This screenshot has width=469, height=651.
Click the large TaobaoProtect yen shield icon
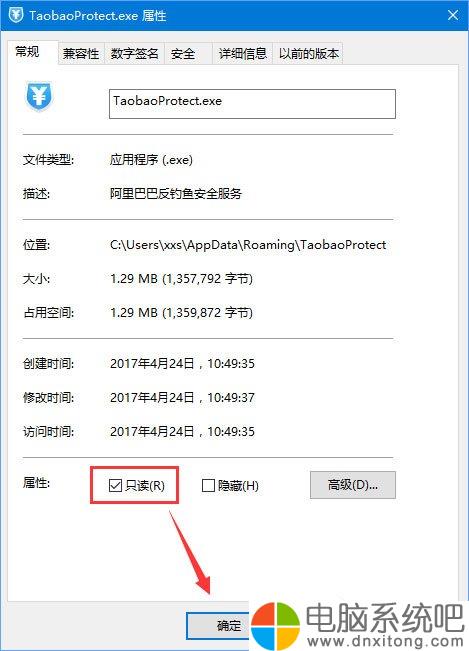tap(39, 97)
